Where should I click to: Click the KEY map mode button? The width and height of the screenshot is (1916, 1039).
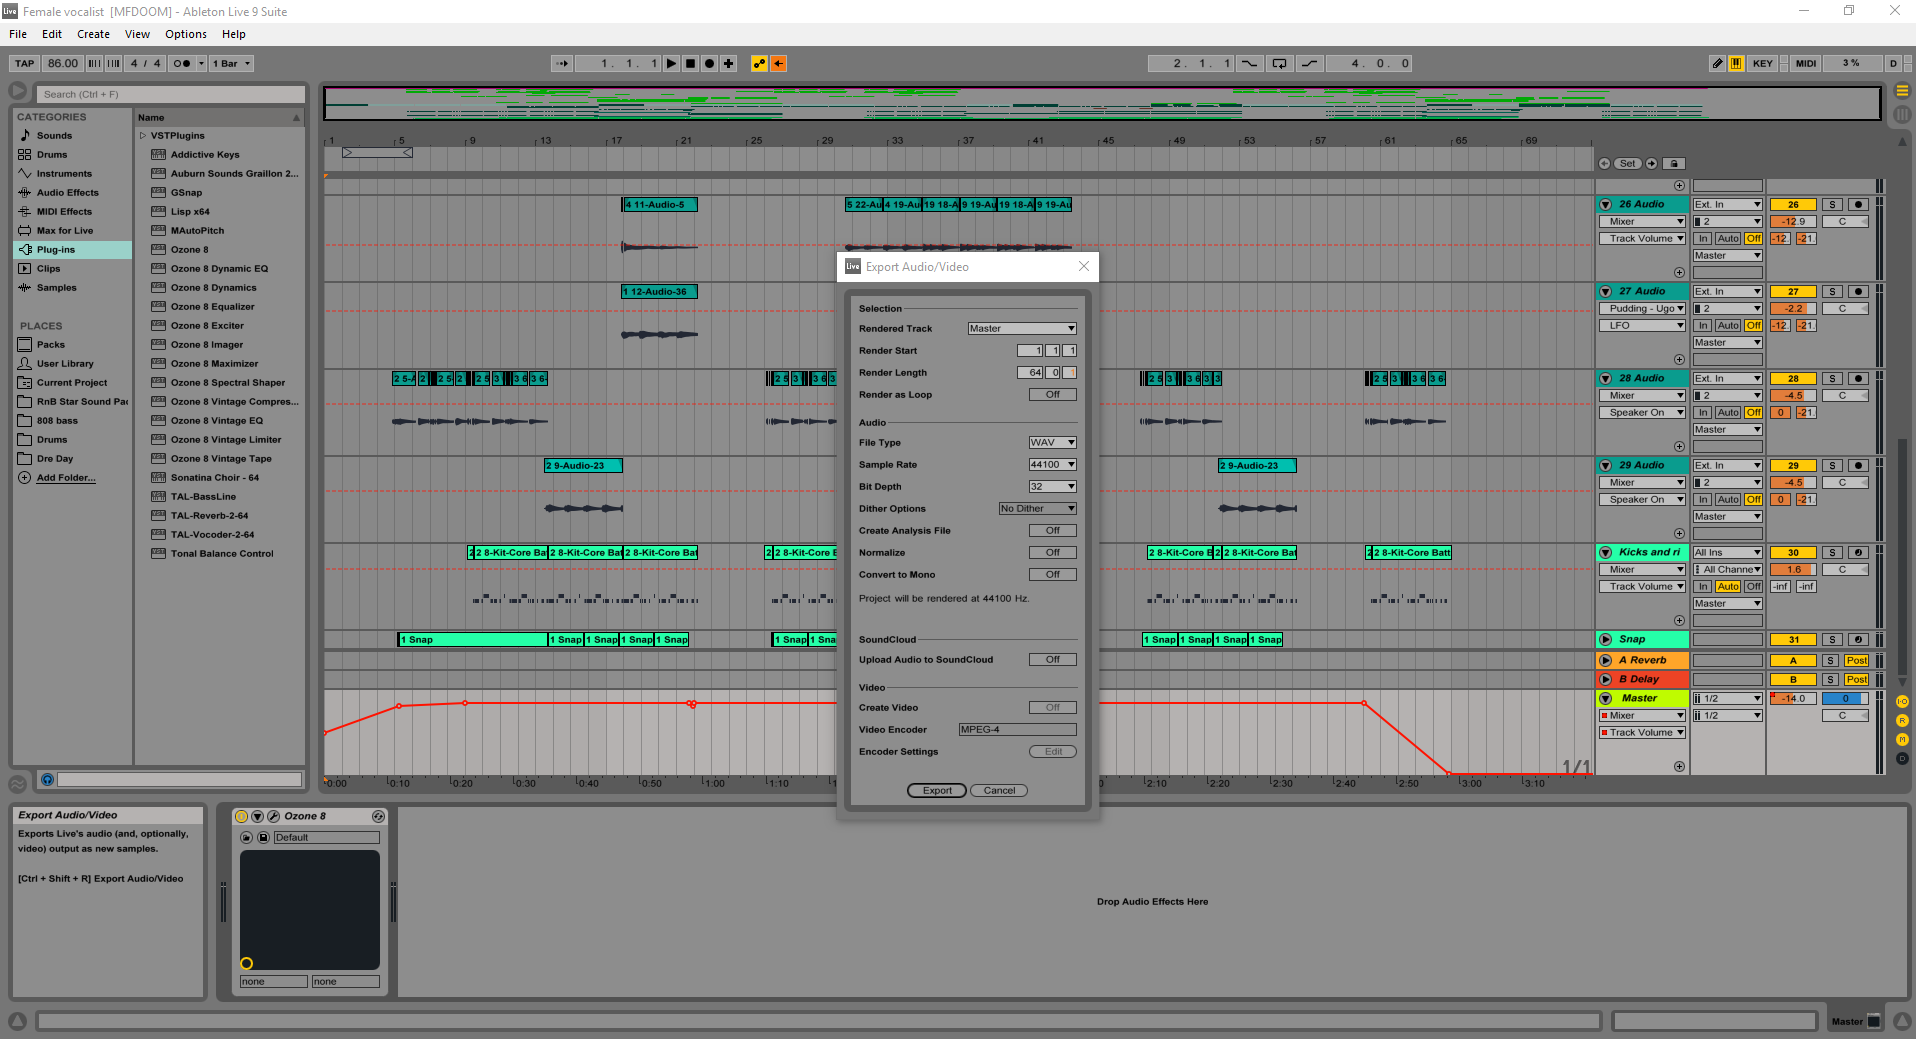(x=1763, y=63)
